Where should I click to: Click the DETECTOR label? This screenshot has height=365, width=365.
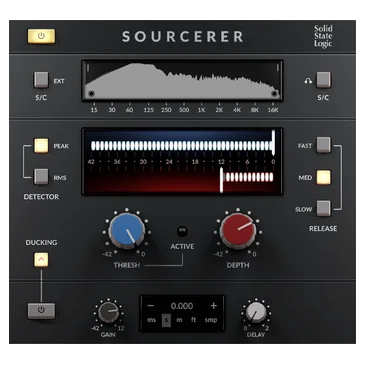click(x=41, y=197)
